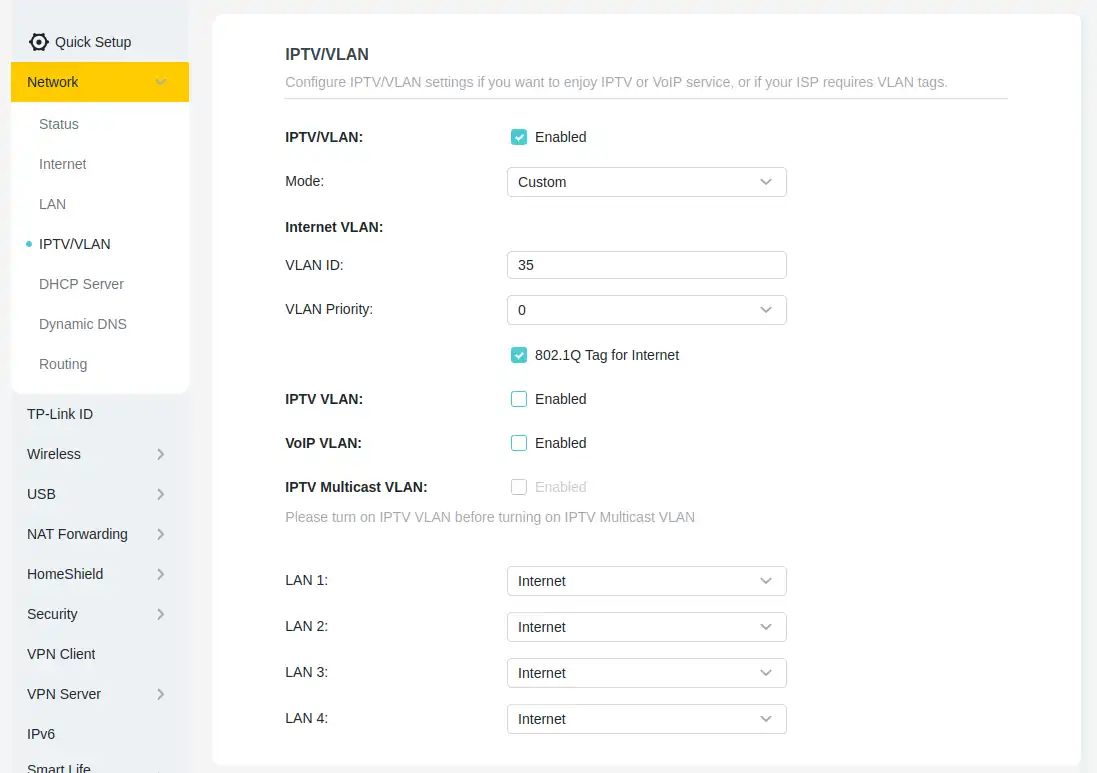Click the VoIP VLAN label

click(x=323, y=443)
